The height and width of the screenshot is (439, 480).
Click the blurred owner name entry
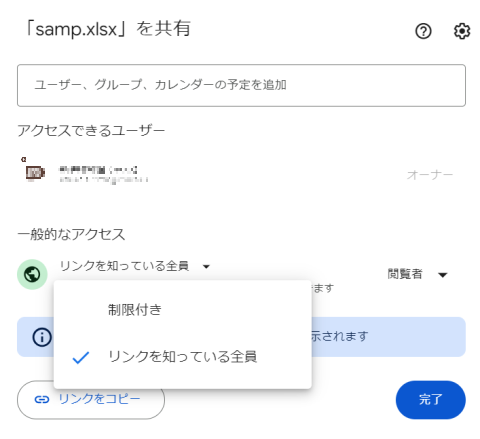click(103, 174)
